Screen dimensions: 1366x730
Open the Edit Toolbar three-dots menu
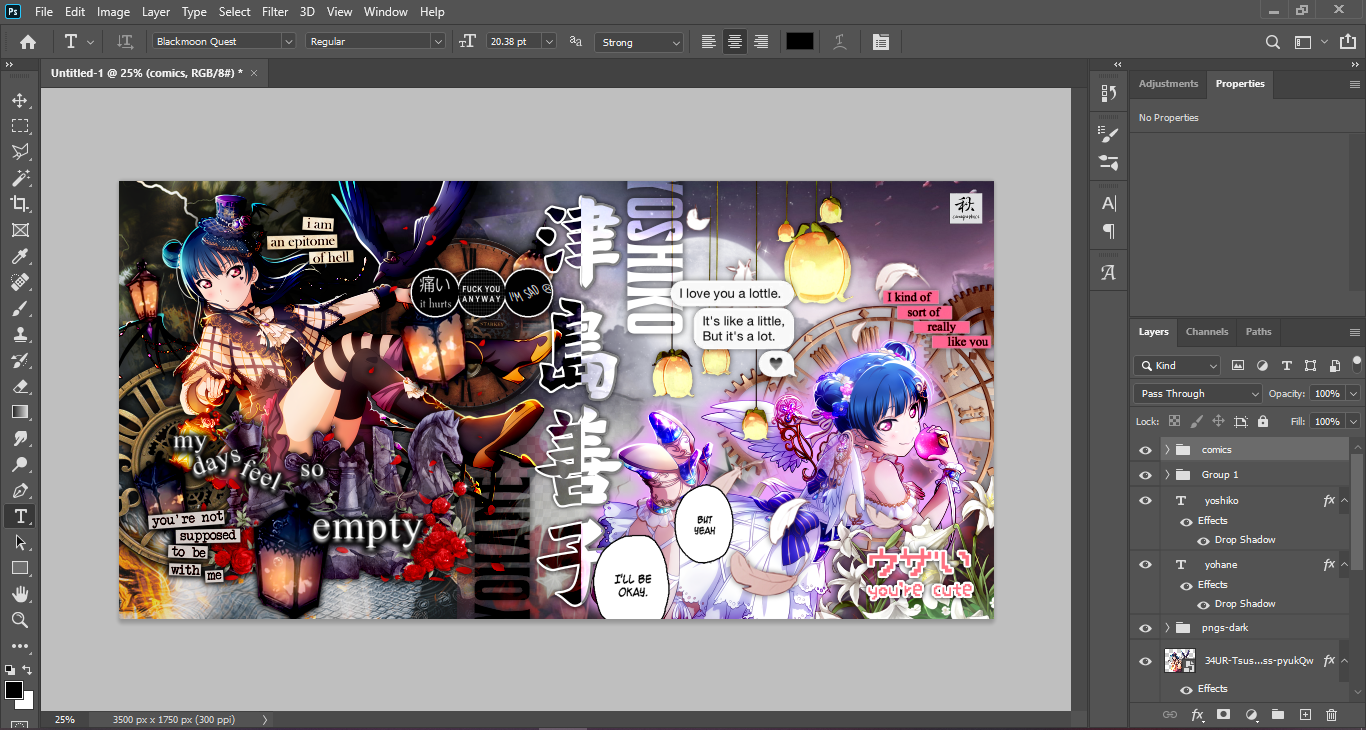click(19, 646)
